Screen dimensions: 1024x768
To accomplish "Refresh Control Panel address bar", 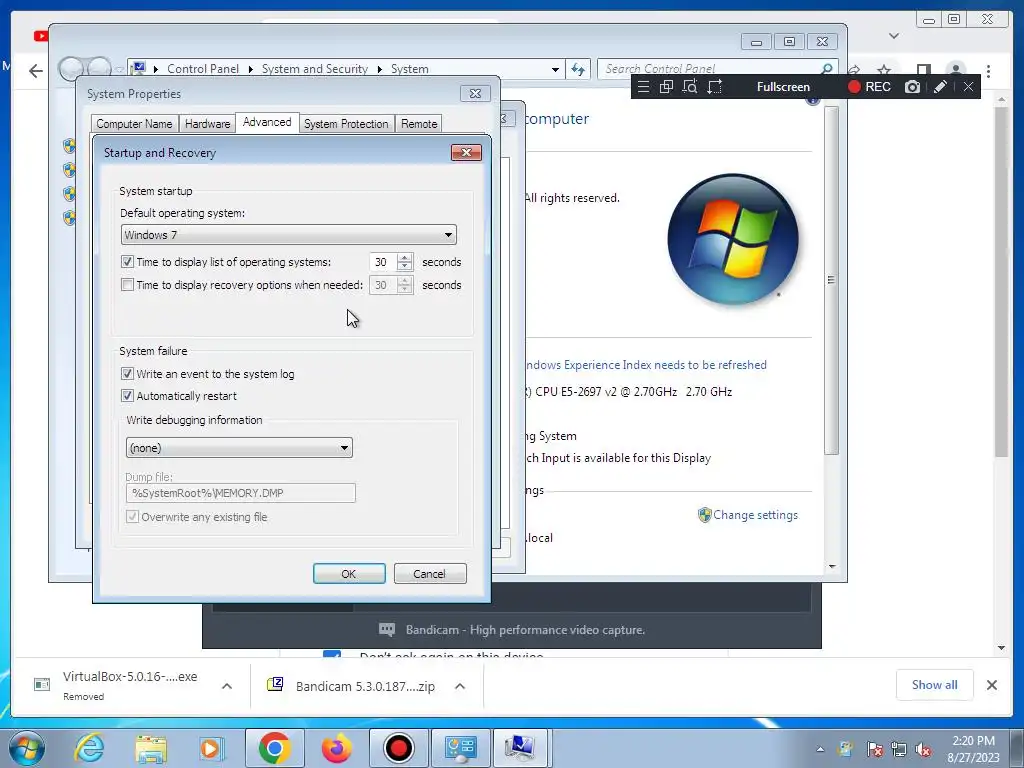I will (578, 69).
